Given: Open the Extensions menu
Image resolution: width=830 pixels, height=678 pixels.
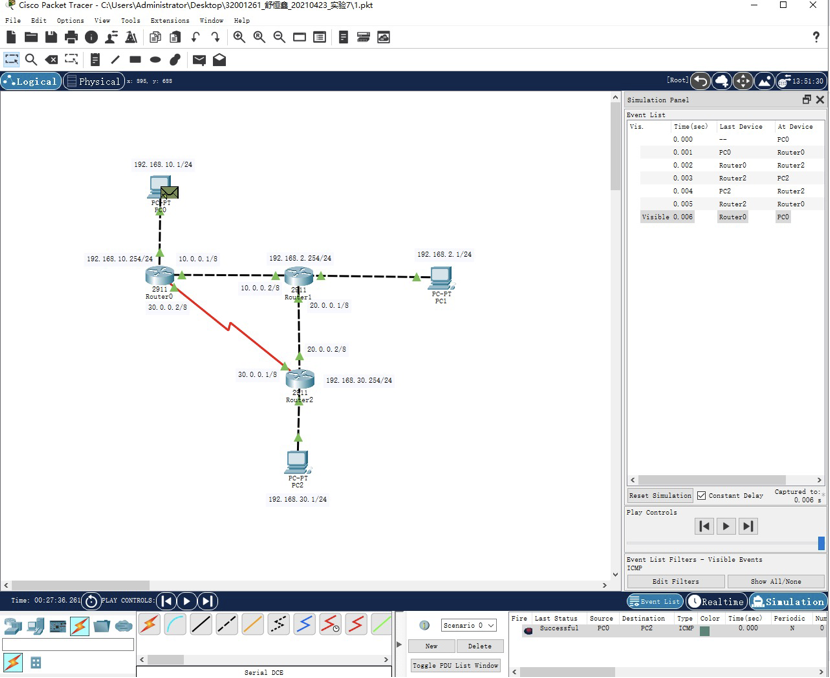Looking at the screenshot, I should pos(169,20).
